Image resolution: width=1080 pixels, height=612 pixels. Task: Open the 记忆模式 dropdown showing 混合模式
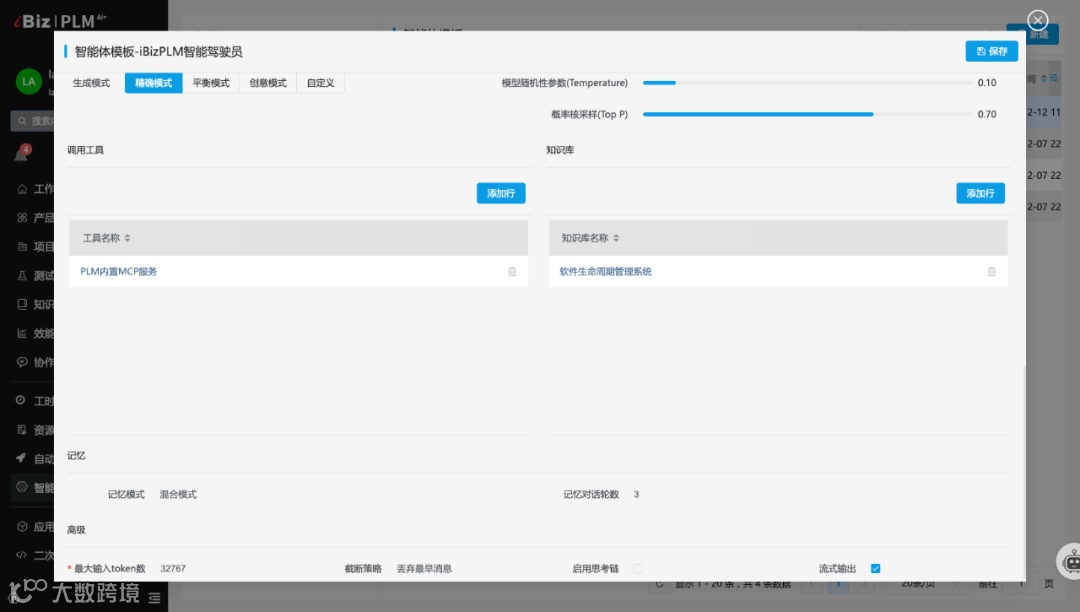pyautogui.click(x=178, y=494)
